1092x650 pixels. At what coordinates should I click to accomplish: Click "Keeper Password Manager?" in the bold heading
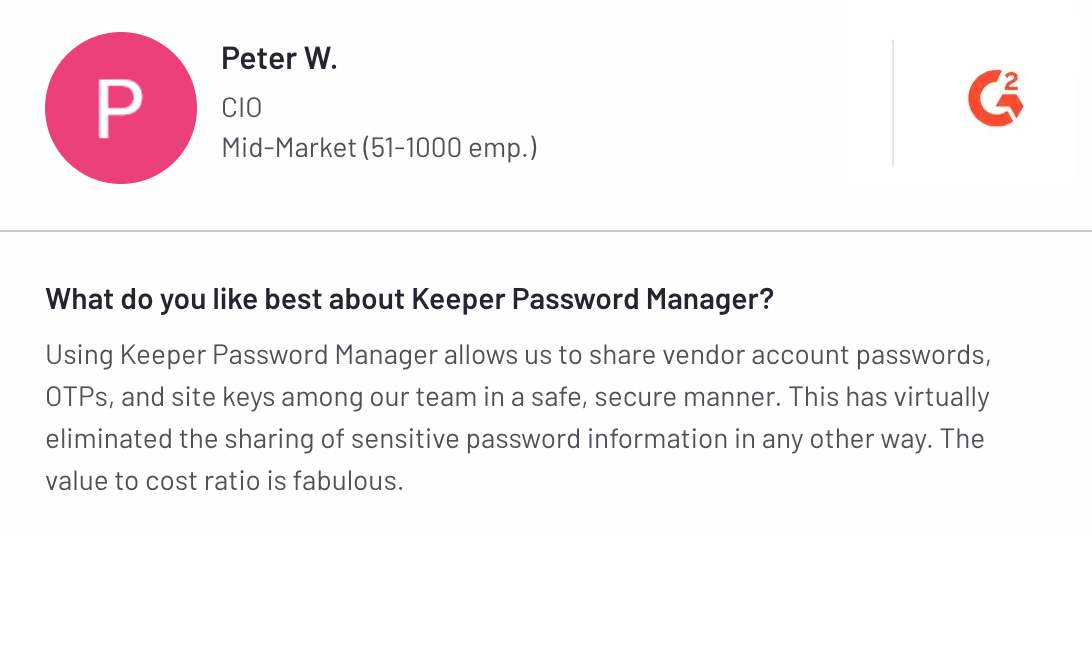point(592,299)
